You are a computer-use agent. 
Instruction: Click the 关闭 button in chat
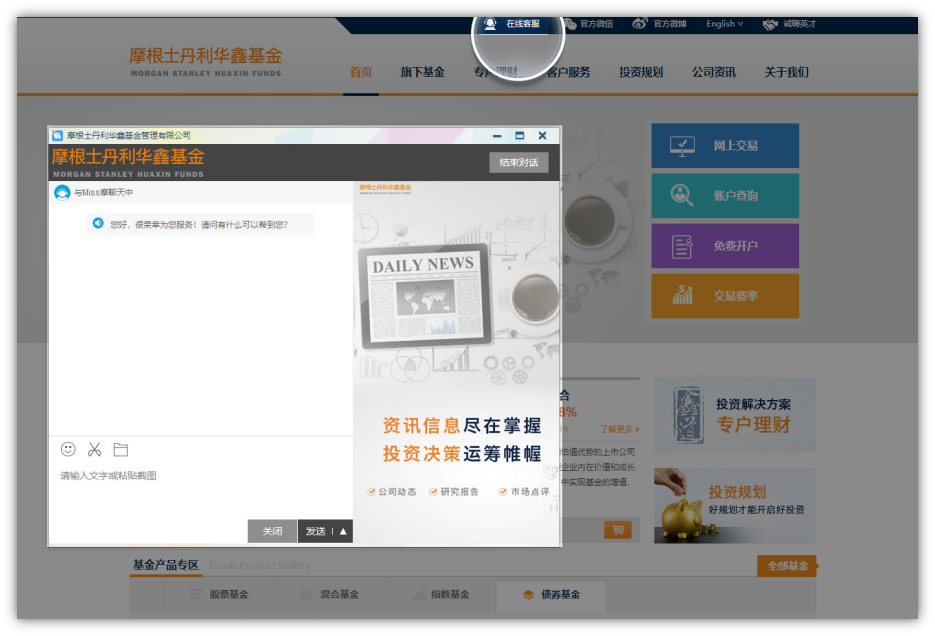(x=272, y=531)
